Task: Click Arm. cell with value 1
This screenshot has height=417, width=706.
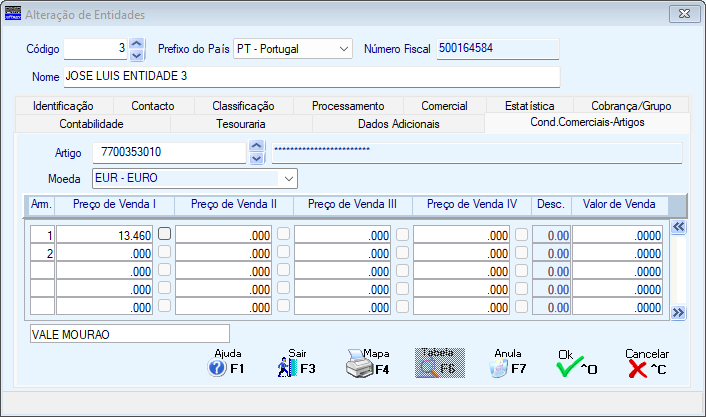Action: (x=42, y=235)
